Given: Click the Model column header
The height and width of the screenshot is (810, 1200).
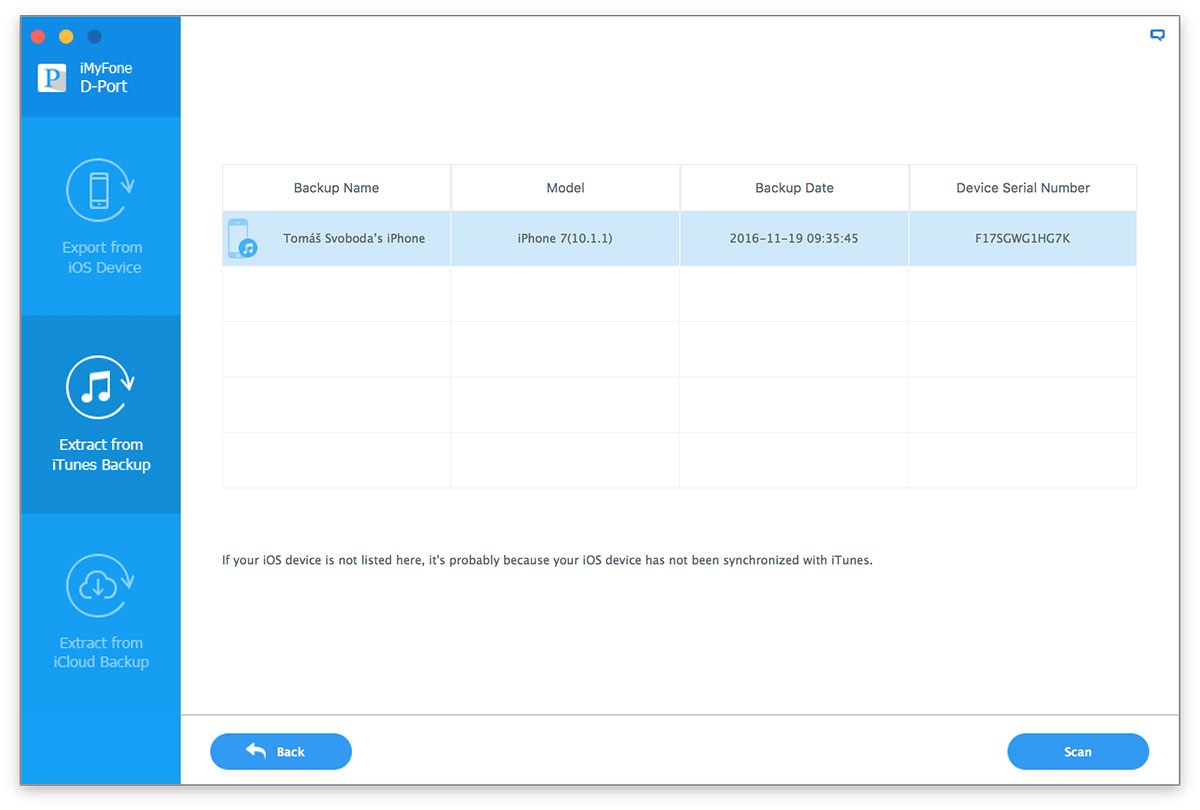Looking at the screenshot, I should tap(565, 188).
